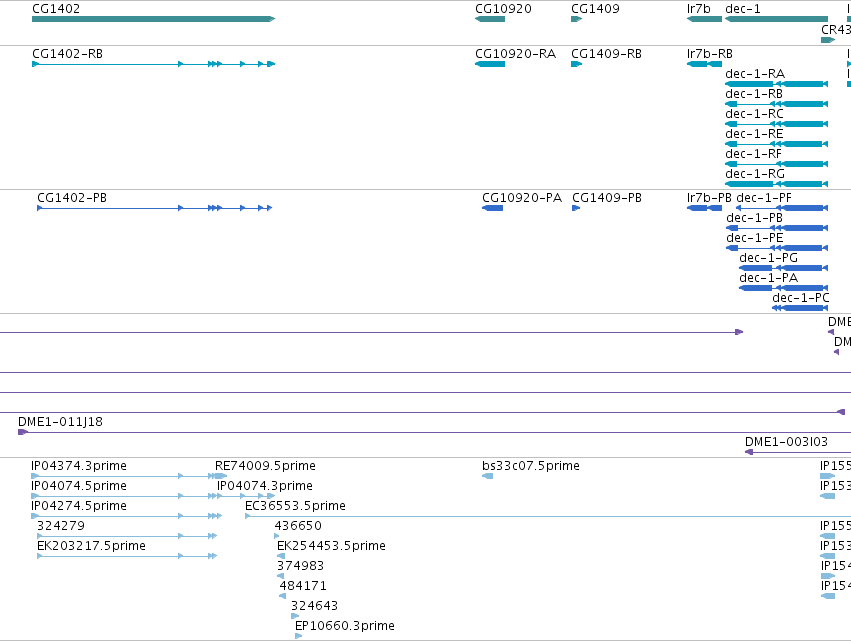Select the dec-1-PG protein feature
The width and height of the screenshot is (851, 641).
click(x=784, y=268)
